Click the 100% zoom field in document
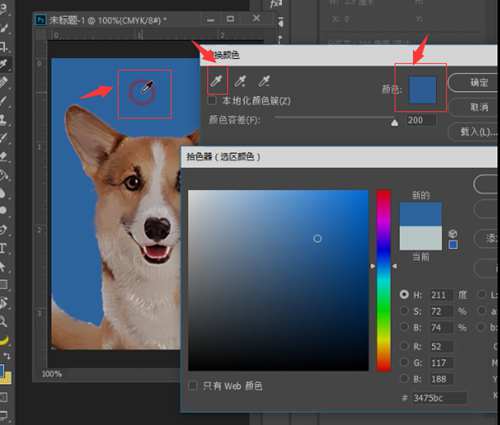Viewport: 500px width, 425px height. click(51, 374)
